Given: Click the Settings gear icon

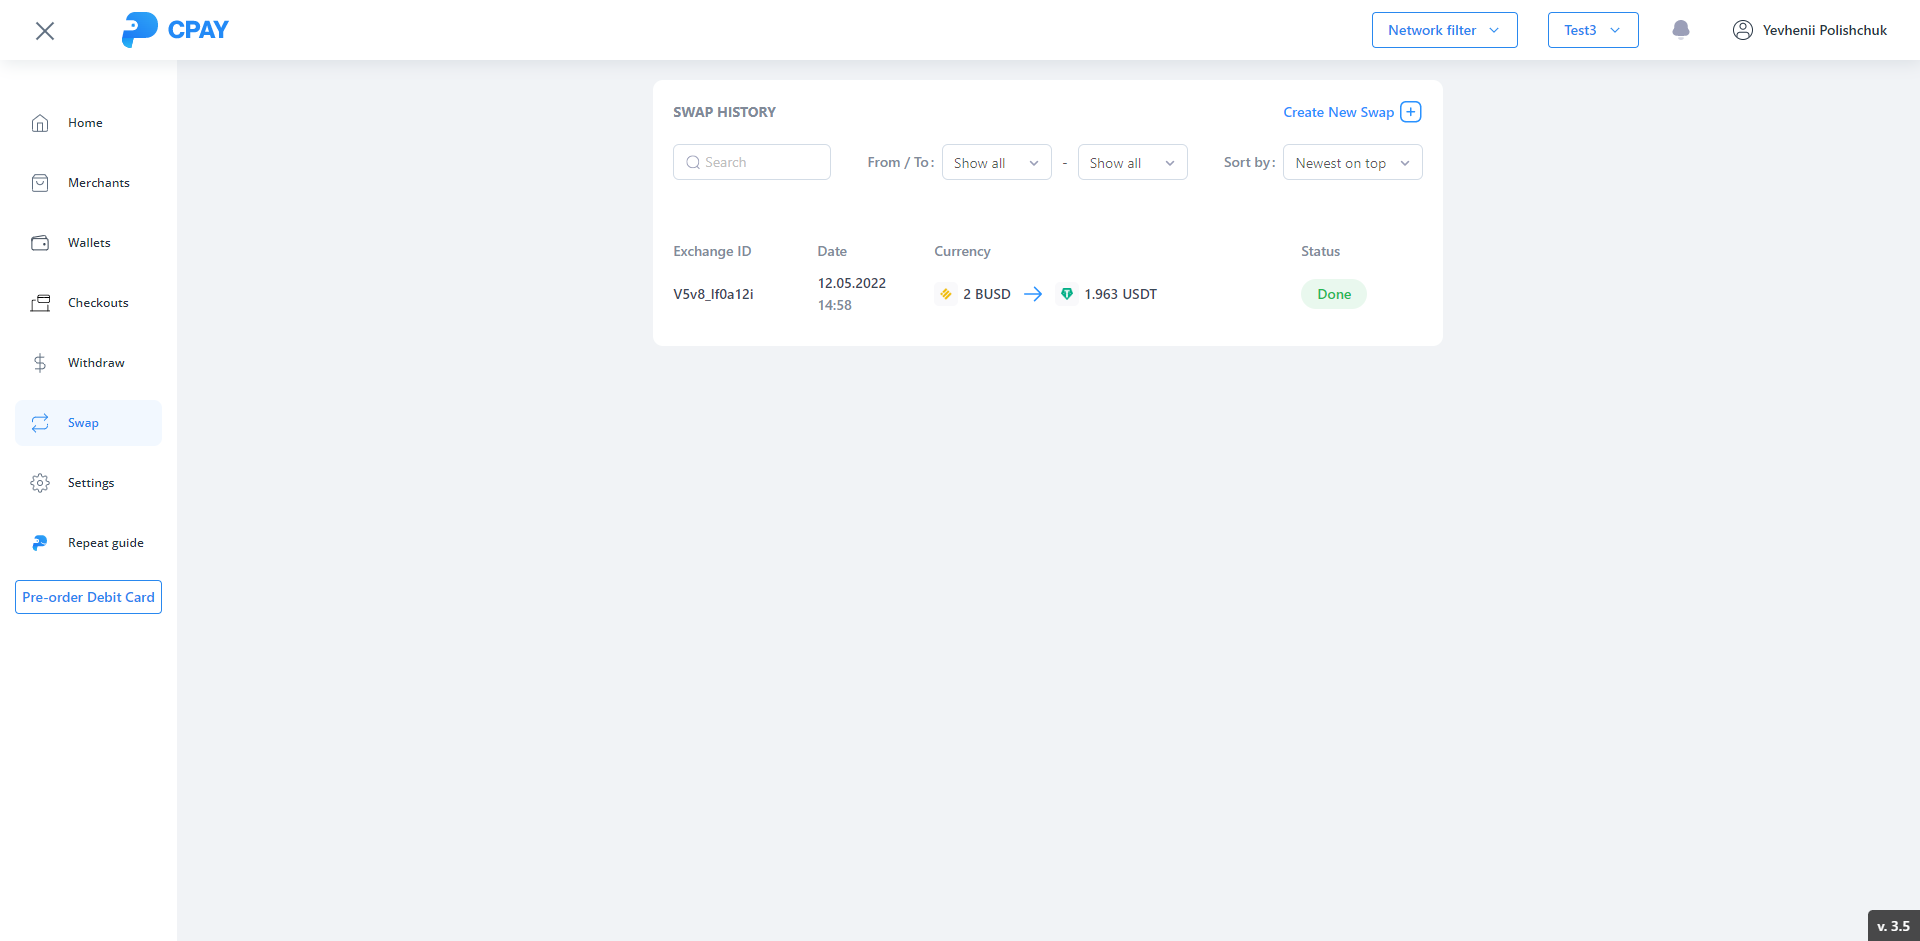Looking at the screenshot, I should point(40,483).
